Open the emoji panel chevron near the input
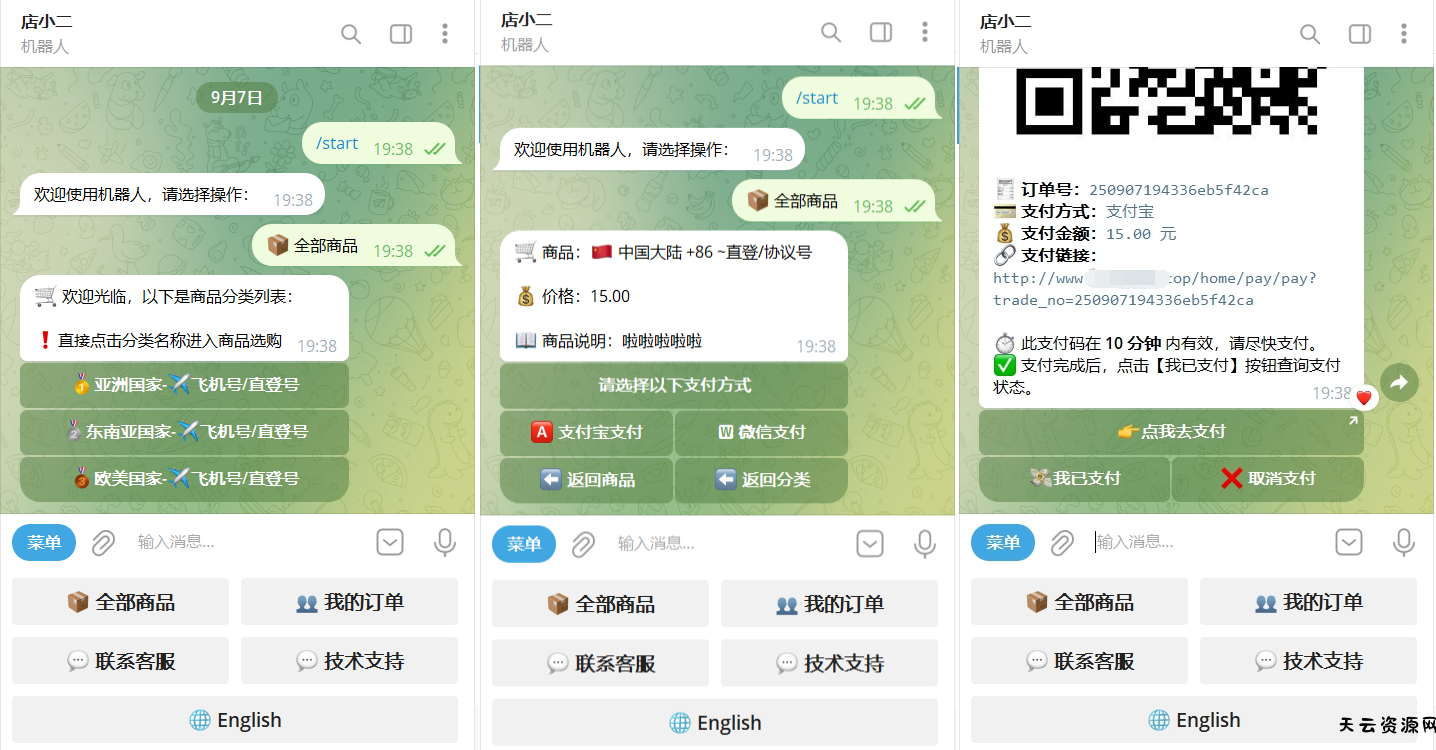 click(390, 542)
